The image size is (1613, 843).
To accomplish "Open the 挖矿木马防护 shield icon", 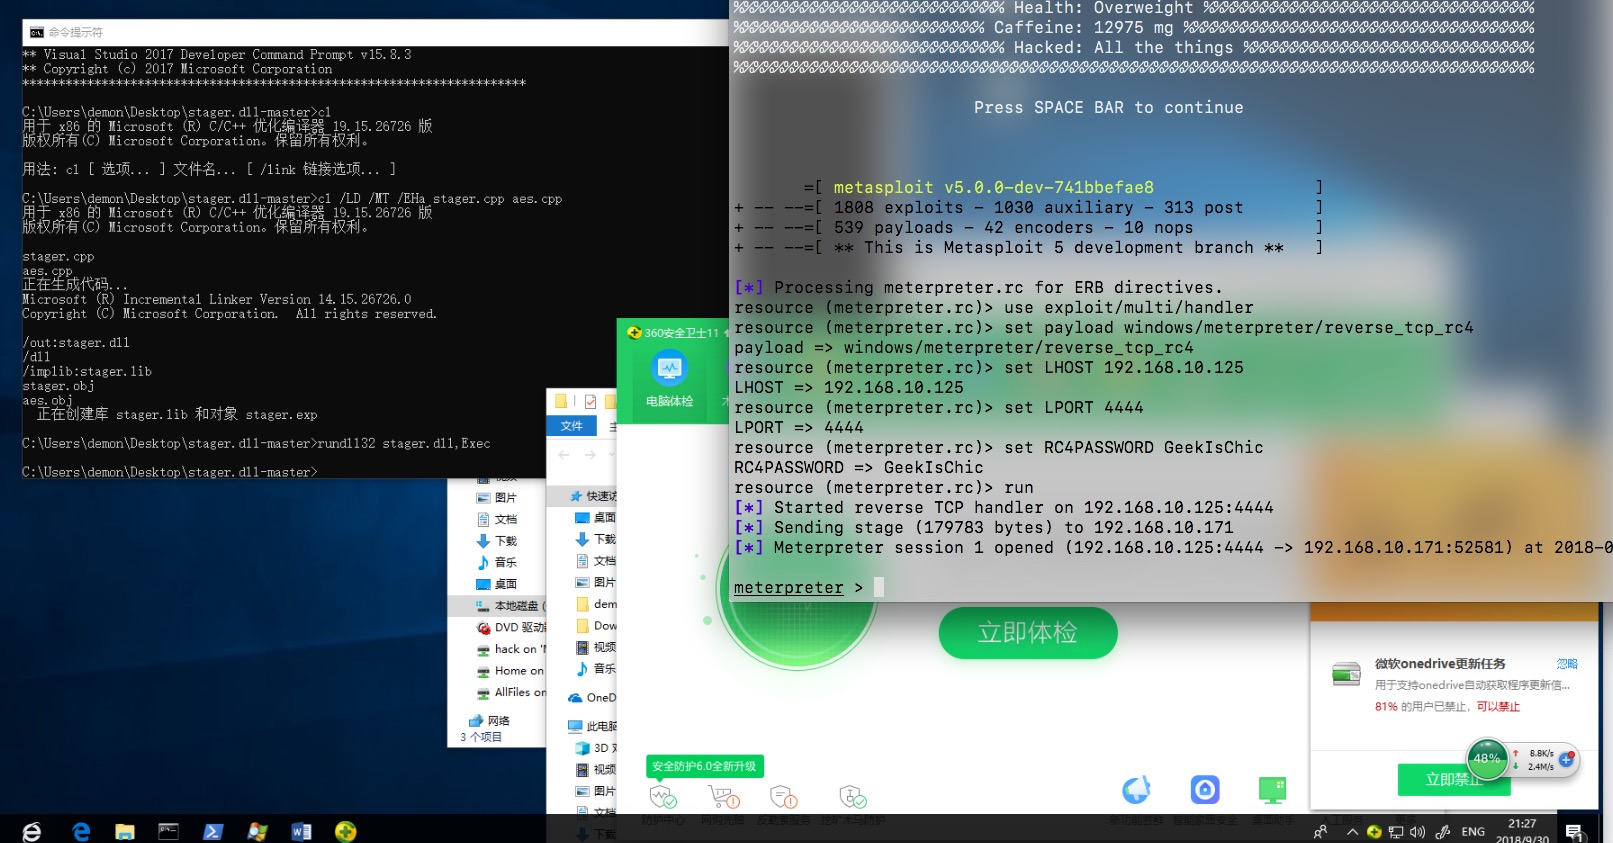I will pos(852,797).
